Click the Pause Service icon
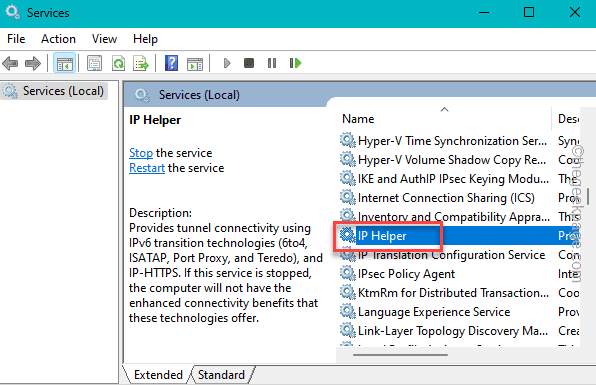Screen dimensions: 596x385 [272, 63]
